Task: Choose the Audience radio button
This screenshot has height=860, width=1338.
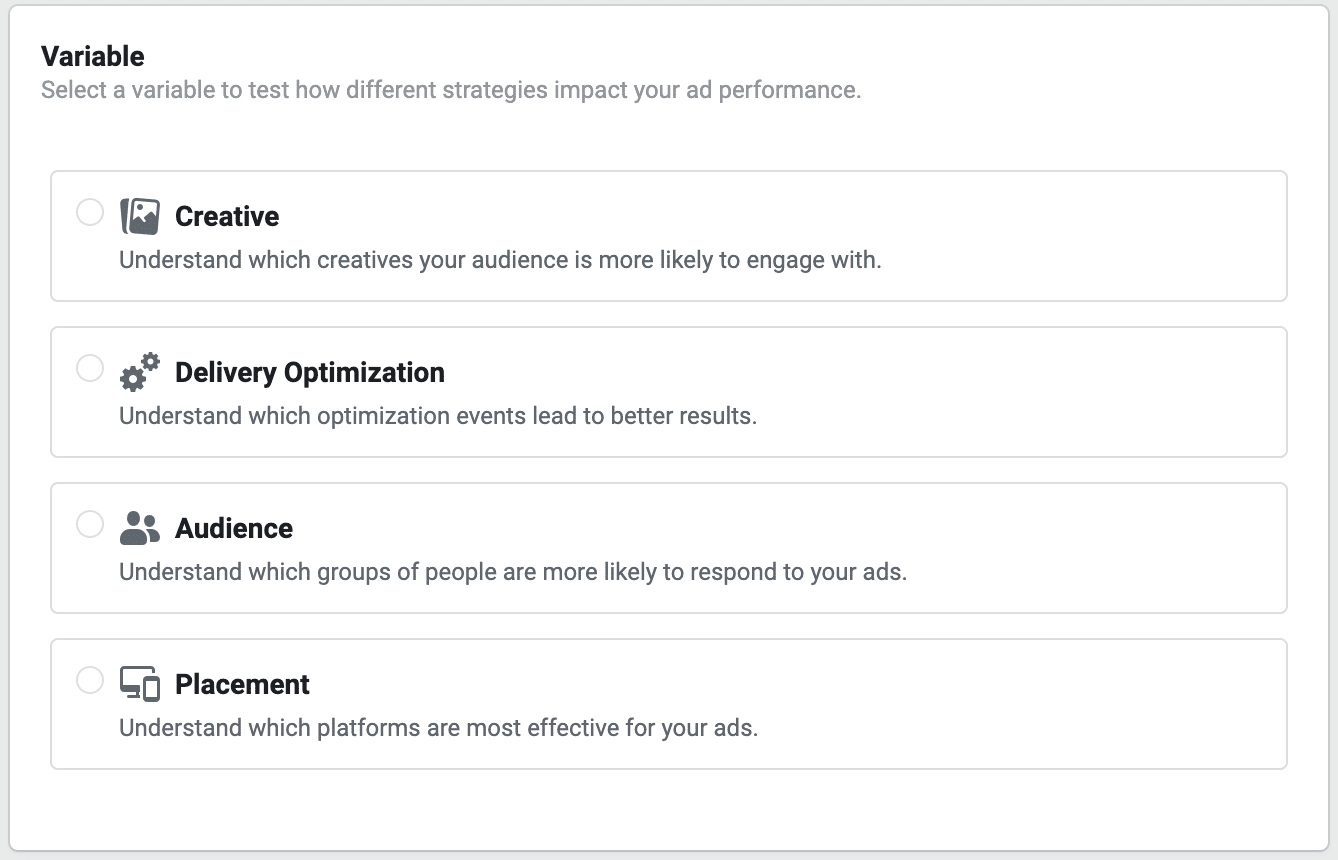Action: [90, 524]
